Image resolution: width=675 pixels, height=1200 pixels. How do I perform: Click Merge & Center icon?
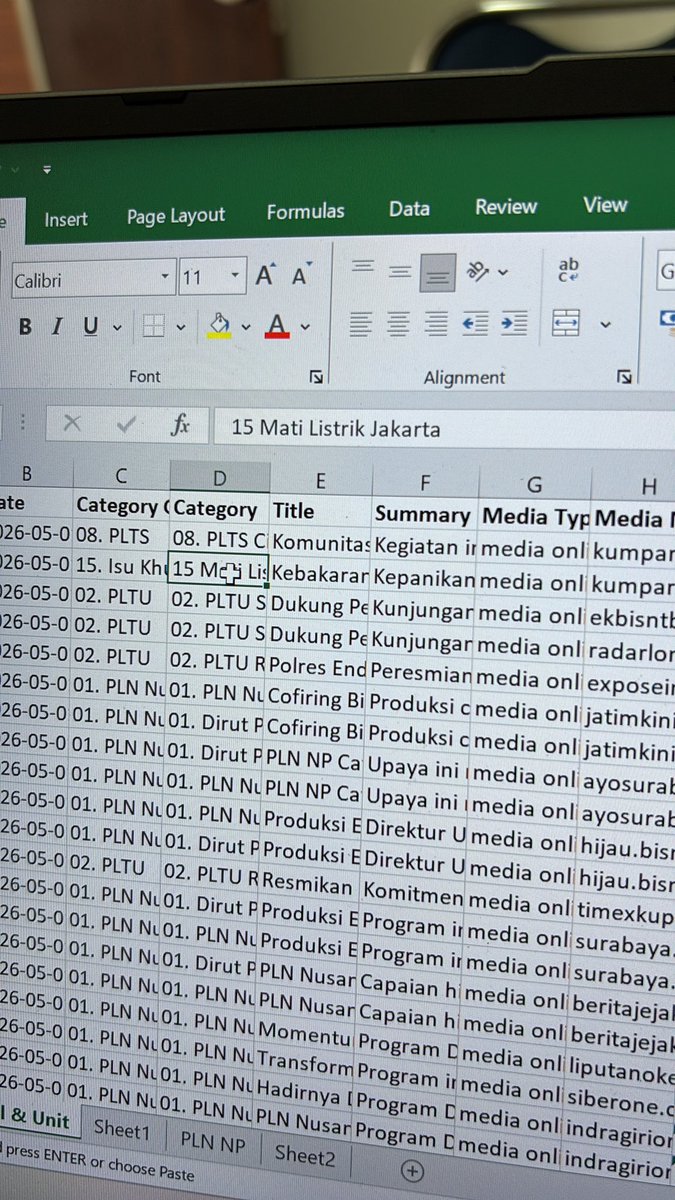[x=566, y=323]
